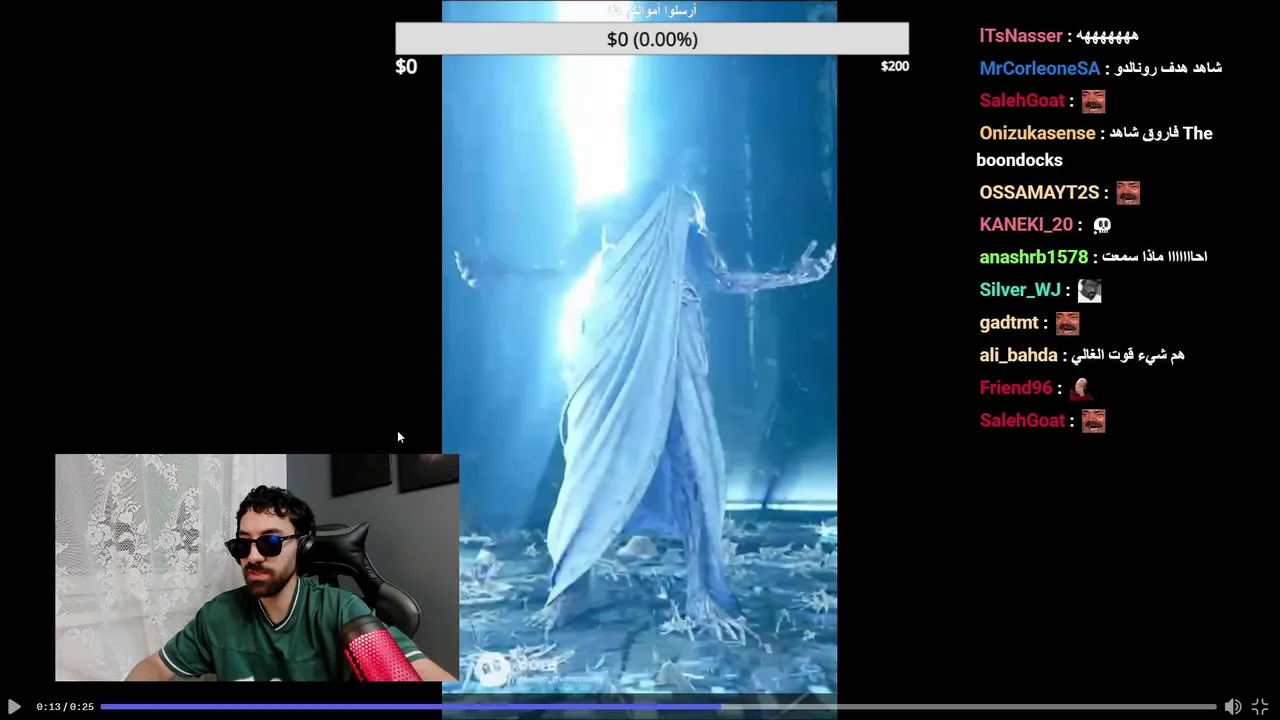The height and width of the screenshot is (720, 1280).
Task: Click the username gadtmt in chat
Action: [x=1009, y=323]
